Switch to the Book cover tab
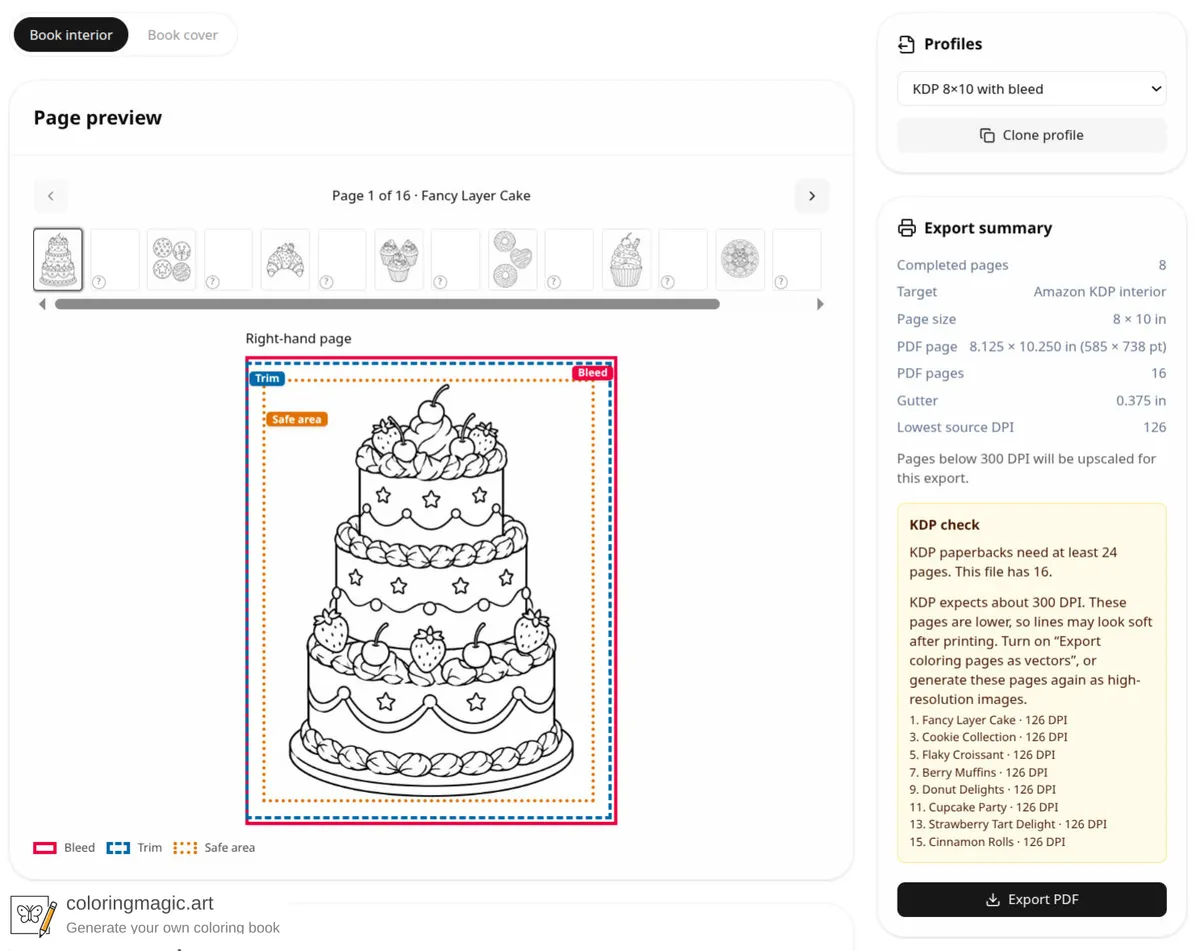This screenshot has height=951, width=1200. click(x=182, y=35)
